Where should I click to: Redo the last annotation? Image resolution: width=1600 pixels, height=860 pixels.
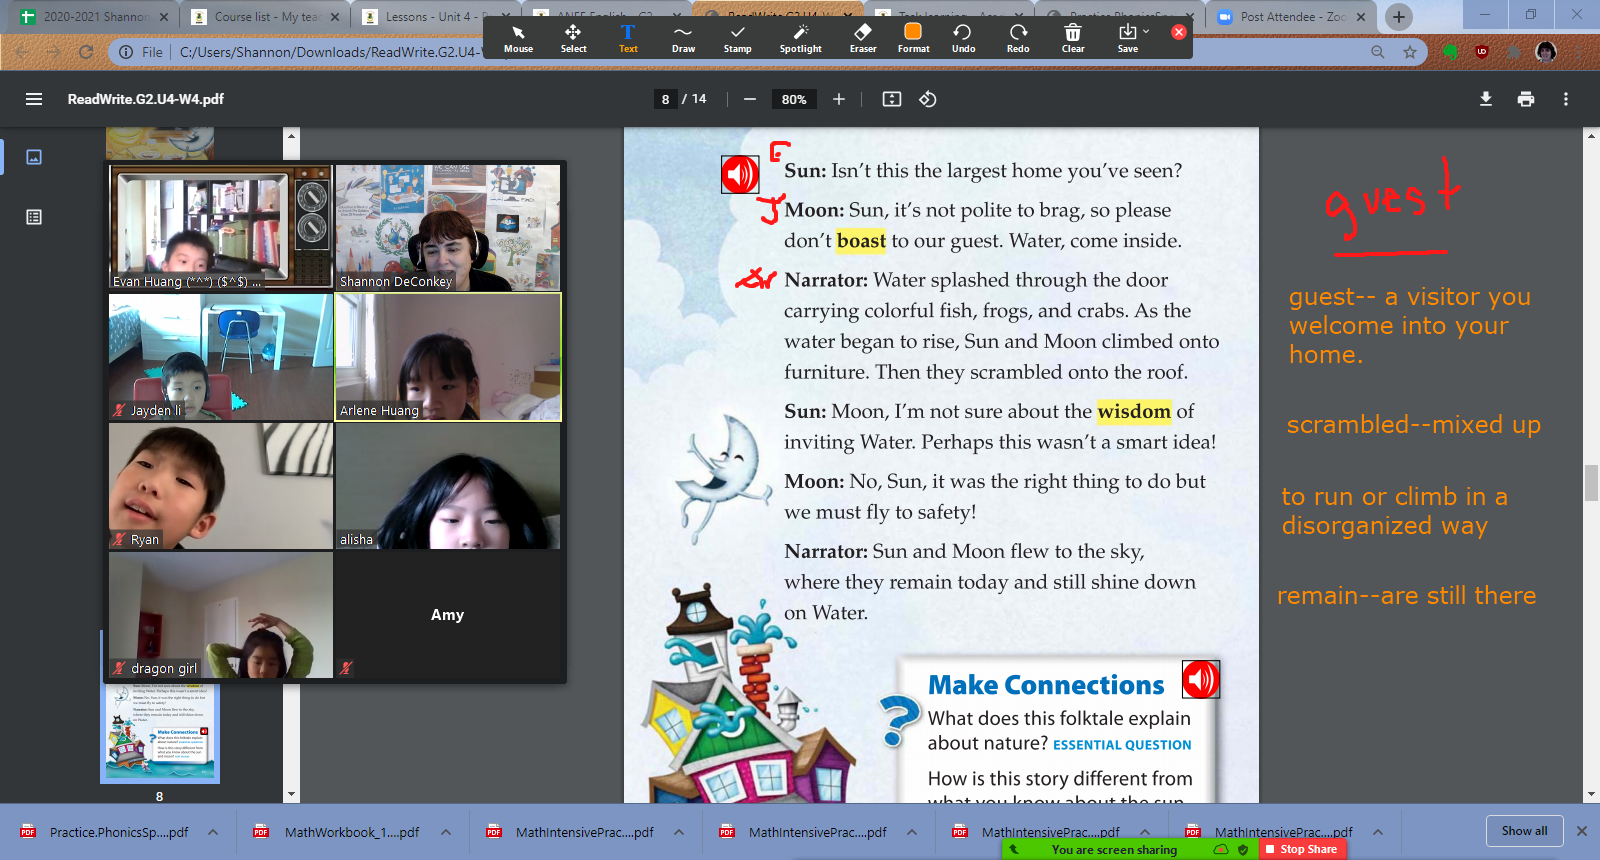pyautogui.click(x=1018, y=38)
